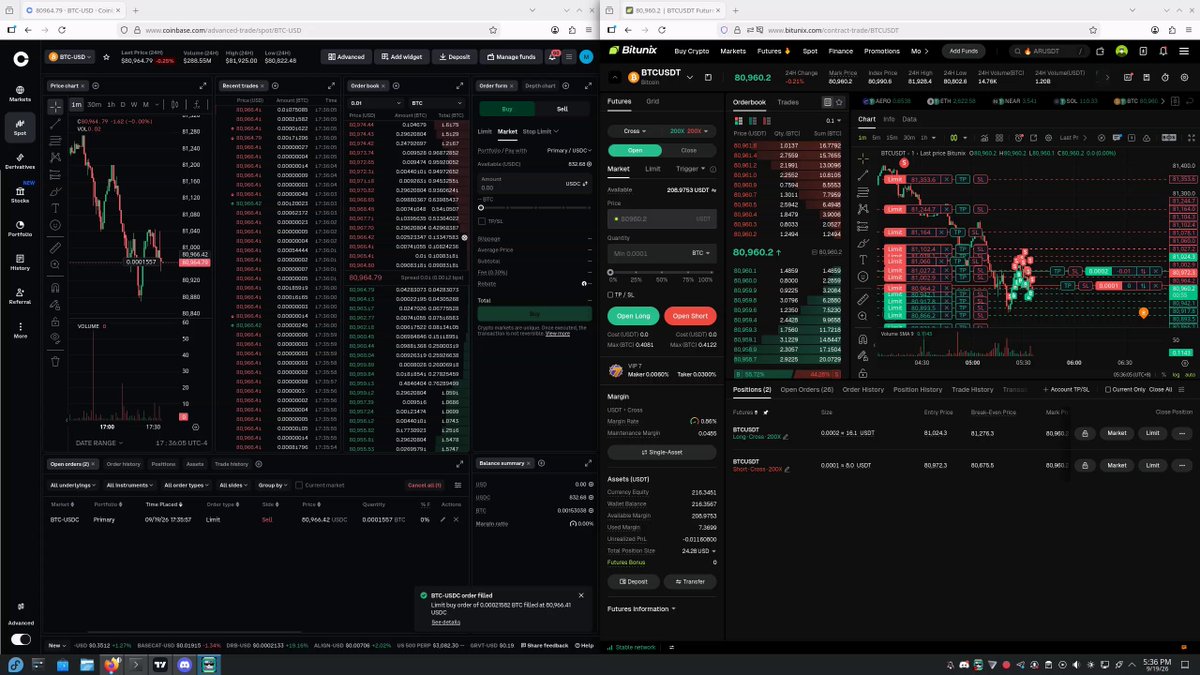This screenshot has height=675, width=1200.
Task: Launch Discord from the taskbar
Action: (185, 664)
